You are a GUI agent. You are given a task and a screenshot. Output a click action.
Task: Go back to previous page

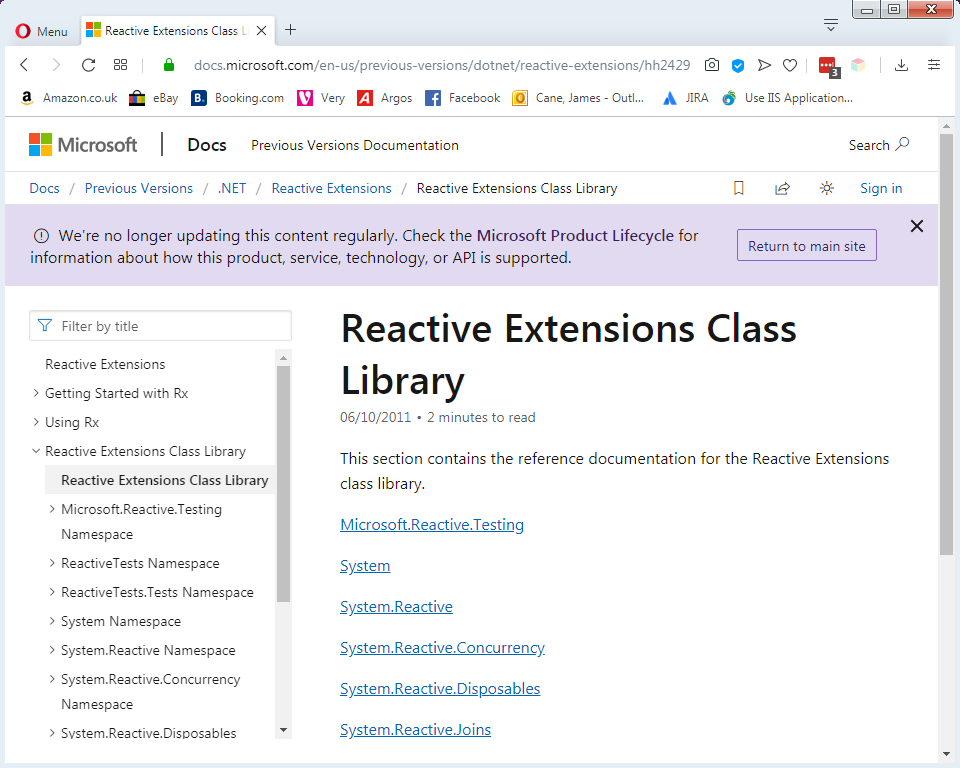24,65
